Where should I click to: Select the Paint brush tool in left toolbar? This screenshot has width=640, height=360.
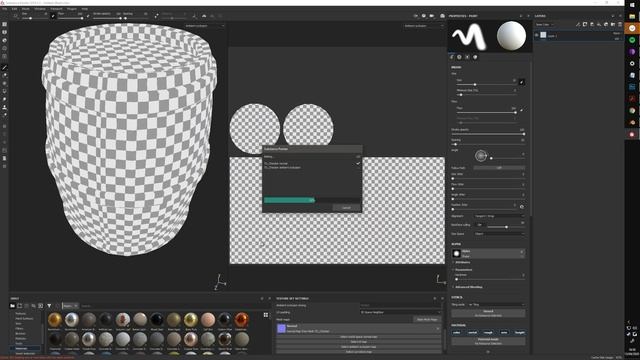(4, 68)
